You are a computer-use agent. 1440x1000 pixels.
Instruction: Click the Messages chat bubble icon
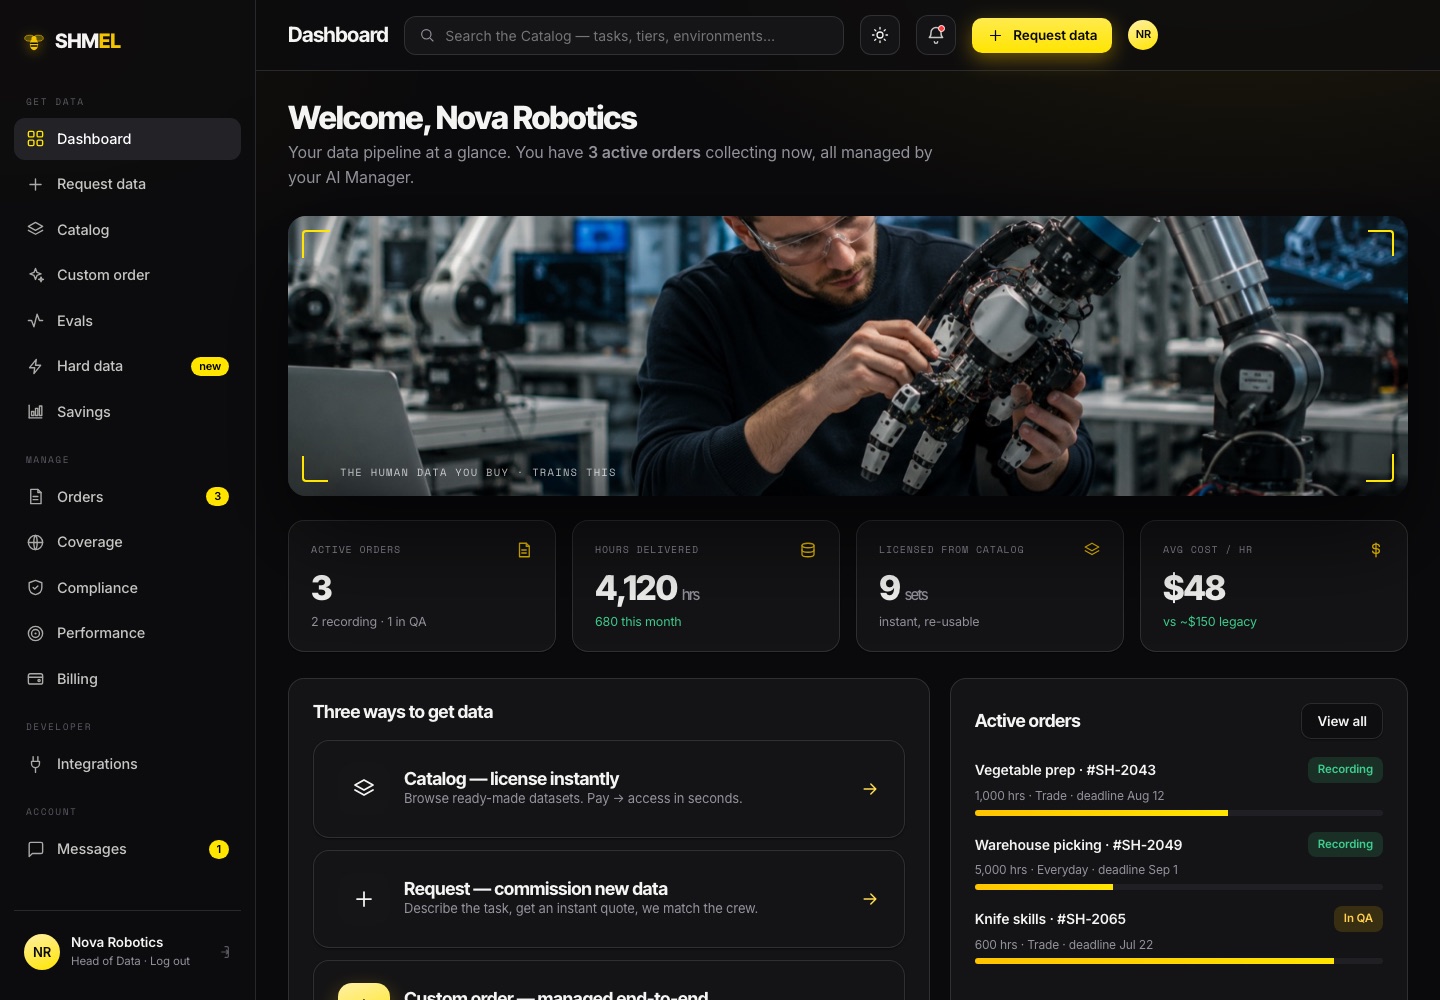coord(36,849)
